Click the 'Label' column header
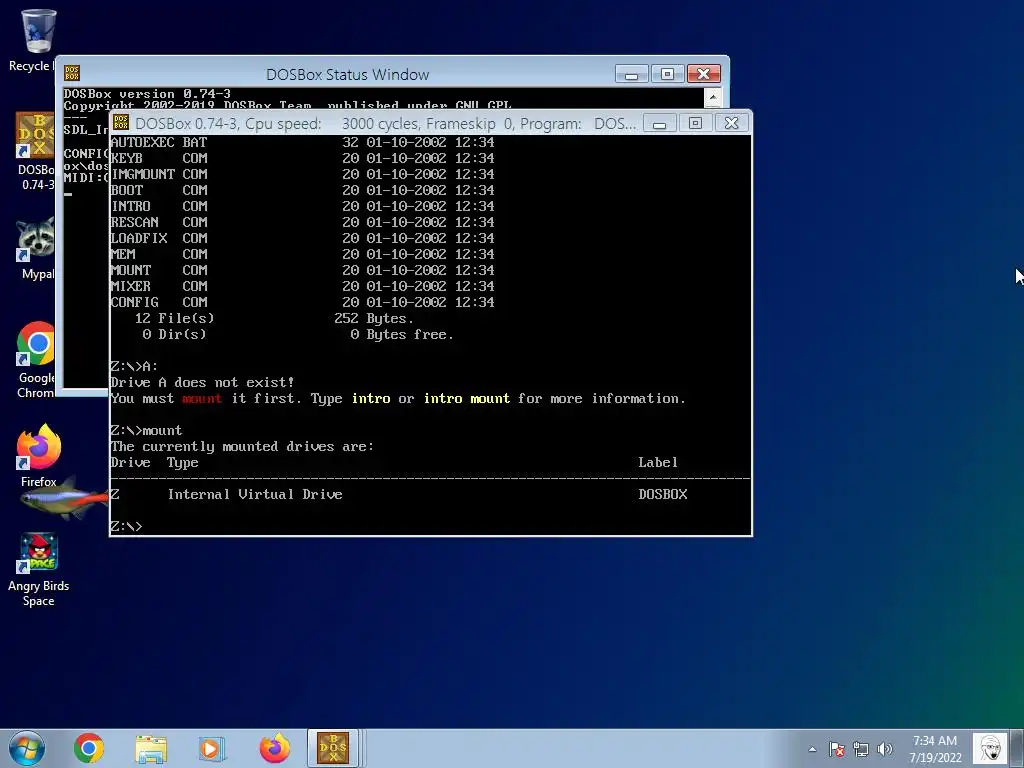This screenshot has width=1024, height=768. [x=658, y=462]
